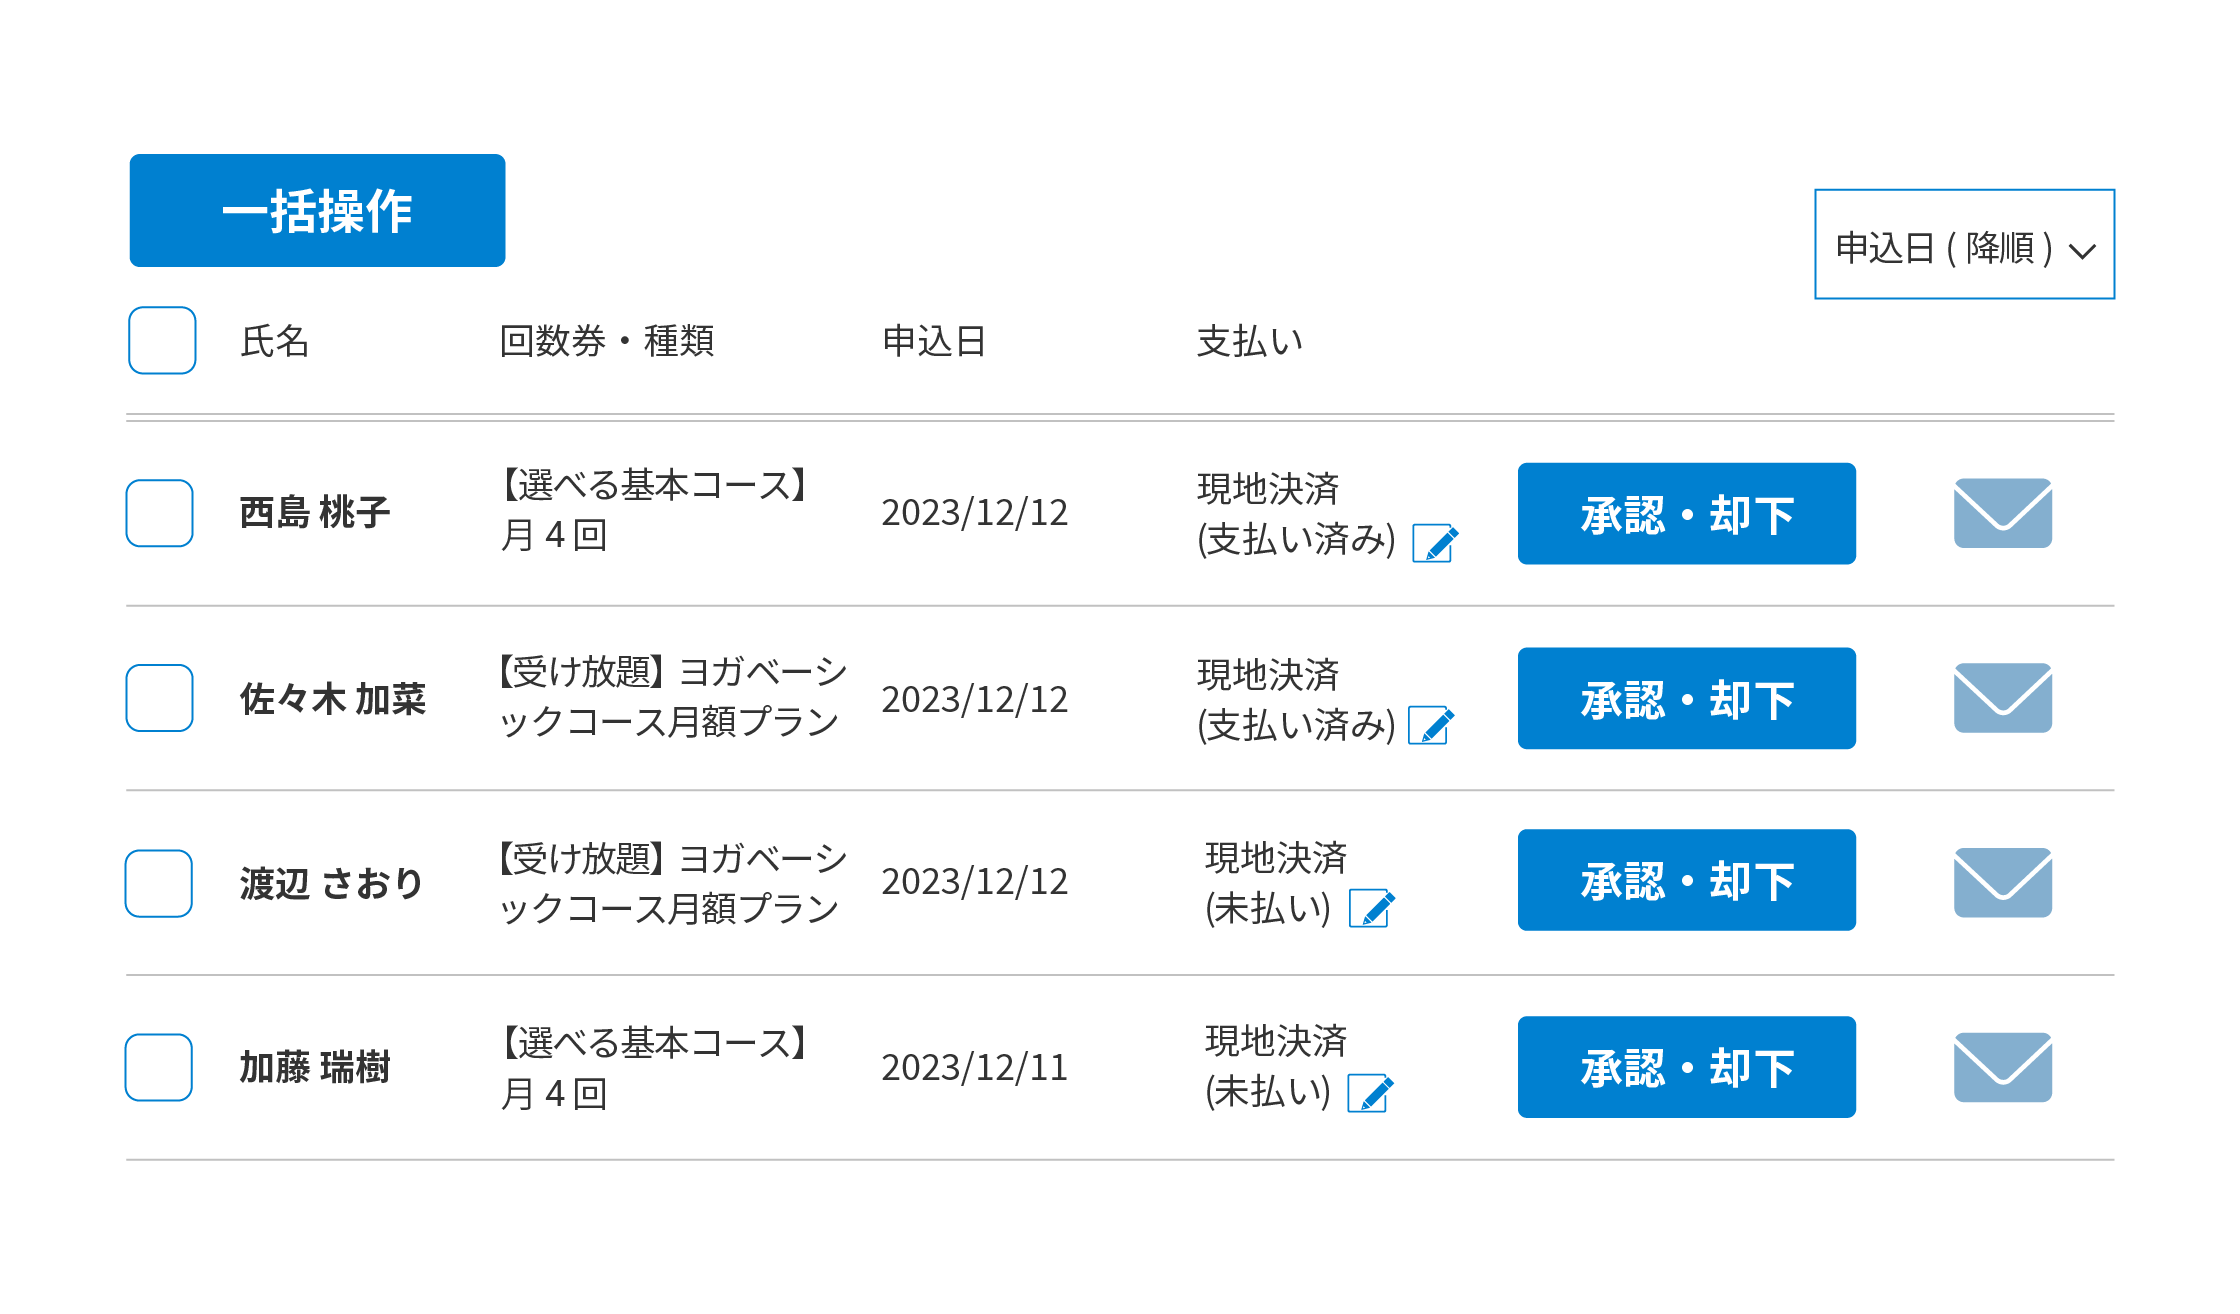The height and width of the screenshot is (1314, 2240).
Task: Select the checkbox for 加藤 瑞樹
Action: pyautogui.click(x=159, y=1067)
